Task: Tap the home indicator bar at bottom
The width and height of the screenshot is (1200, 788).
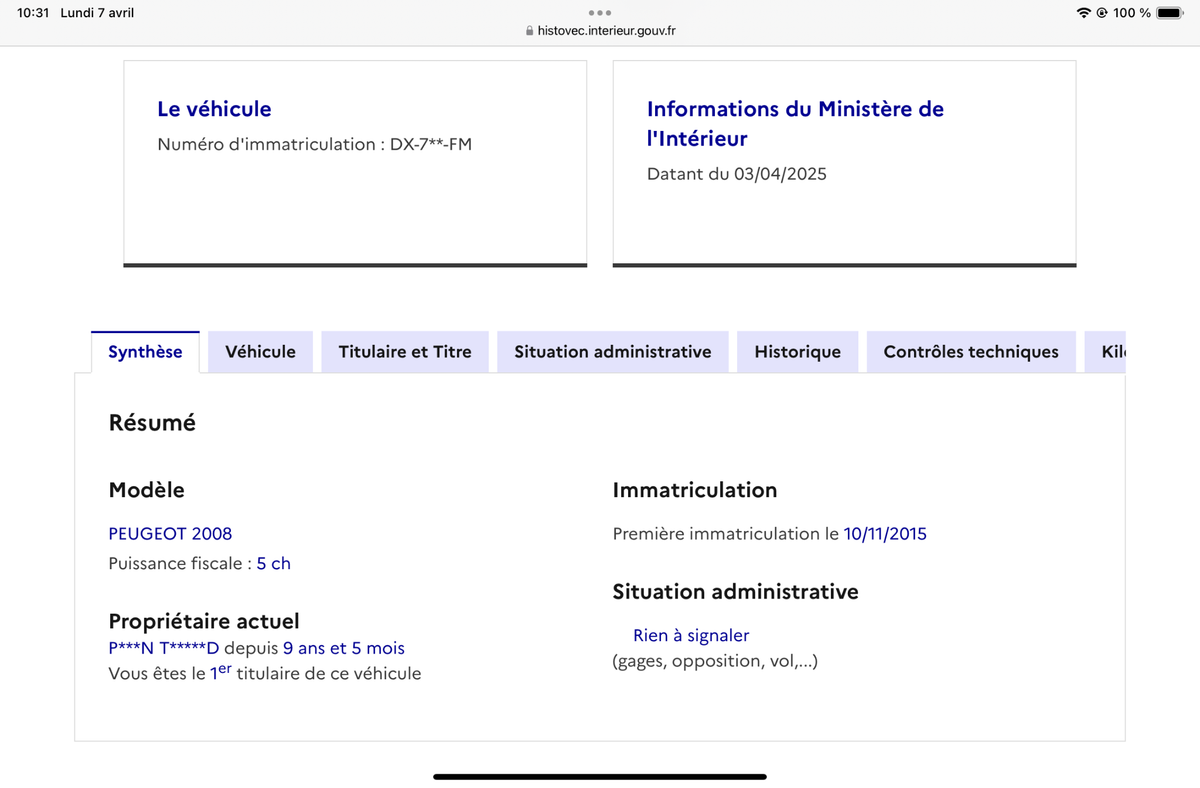Action: pos(600,776)
